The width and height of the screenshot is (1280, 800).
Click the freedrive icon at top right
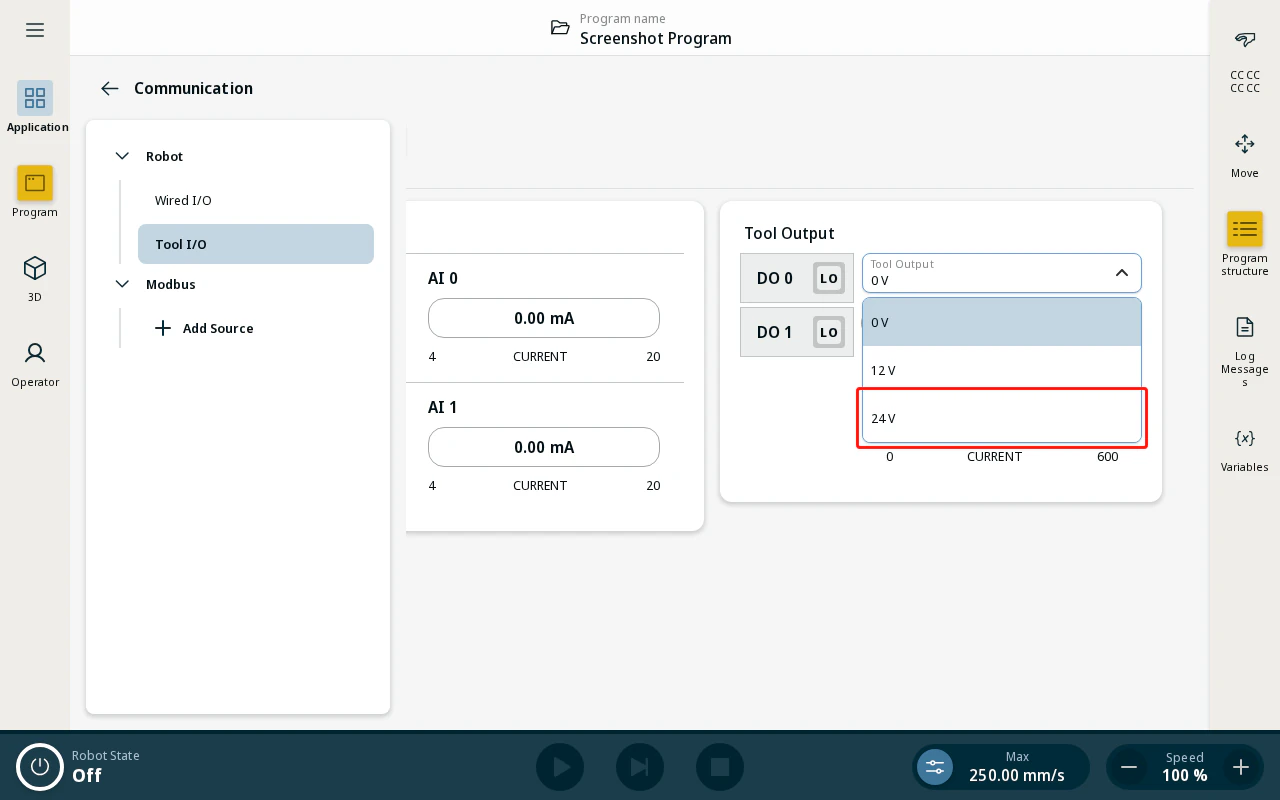(1245, 40)
